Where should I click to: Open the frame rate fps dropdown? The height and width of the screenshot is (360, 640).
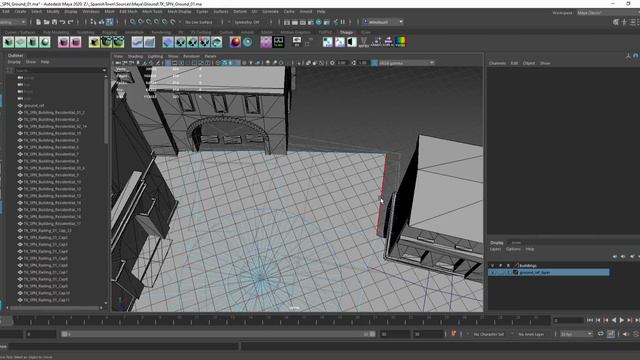[576, 334]
